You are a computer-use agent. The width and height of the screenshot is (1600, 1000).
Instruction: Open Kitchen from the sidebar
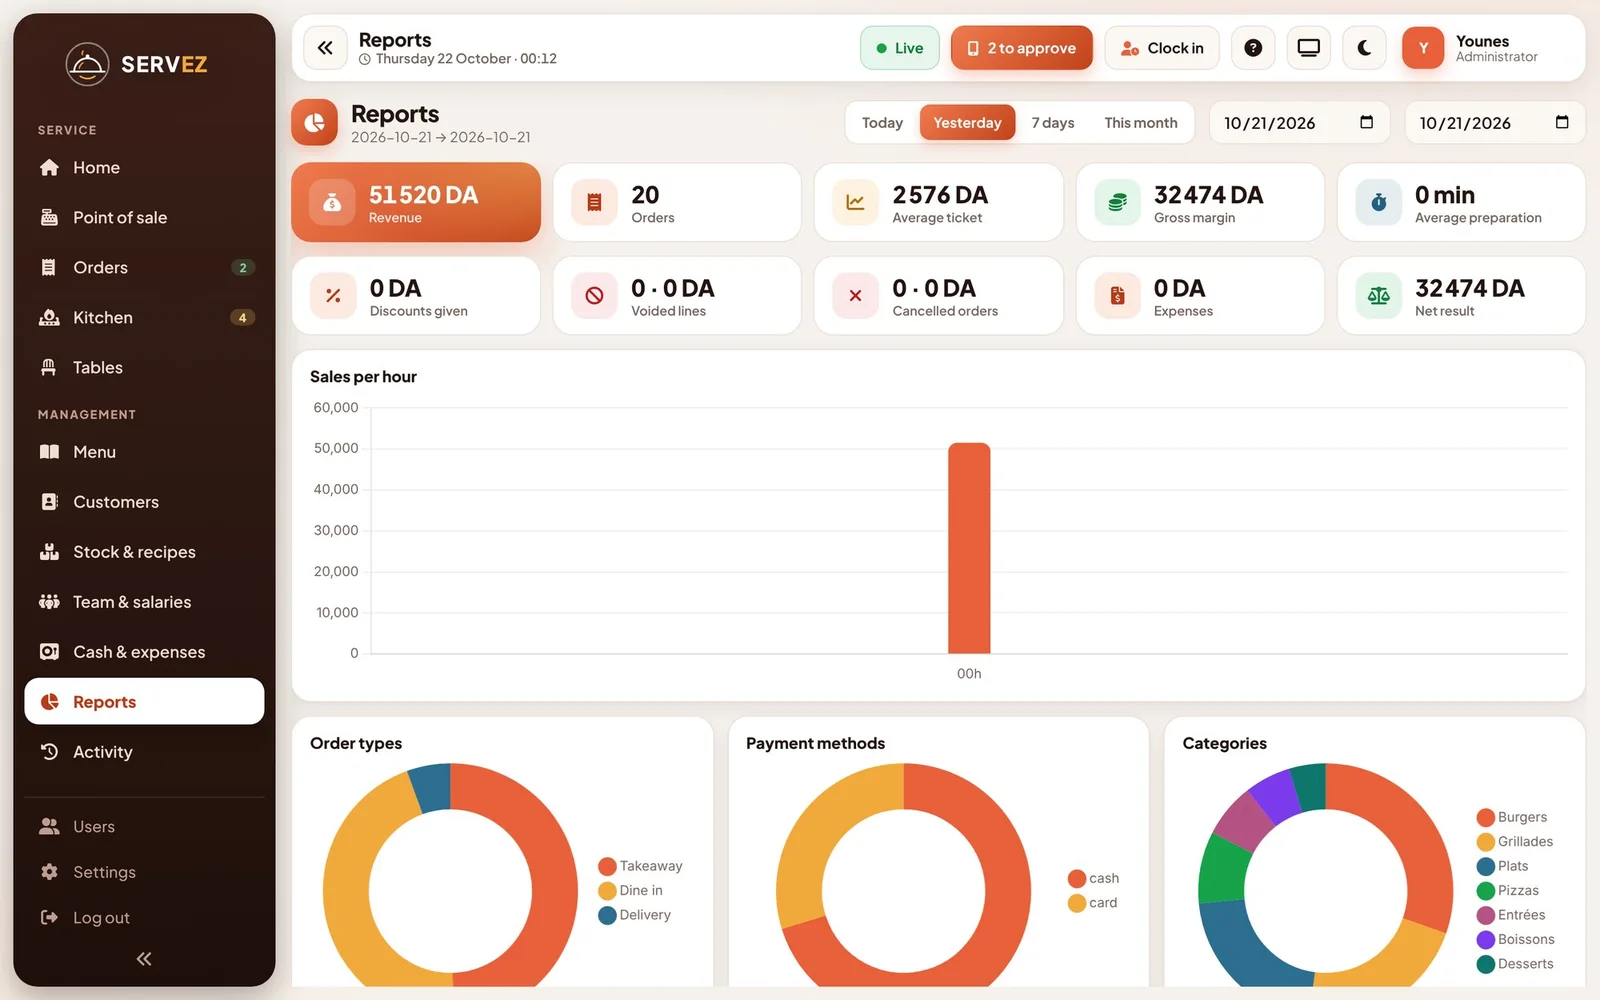144,317
